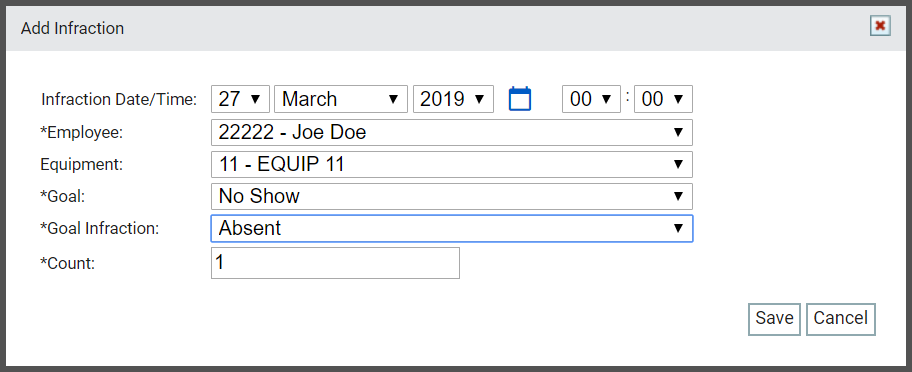Open the day dropdown showing 27
Image resolution: width=912 pixels, height=372 pixels.
tap(240, 99)
